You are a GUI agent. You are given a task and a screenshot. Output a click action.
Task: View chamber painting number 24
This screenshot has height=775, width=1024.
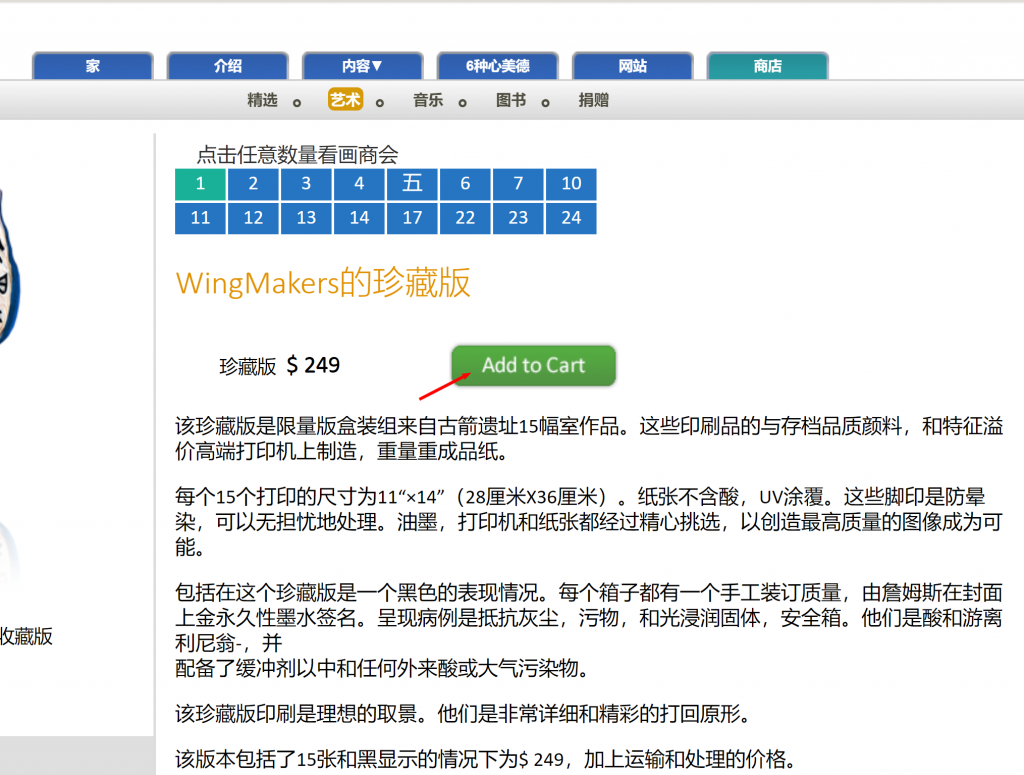(571, 218)
